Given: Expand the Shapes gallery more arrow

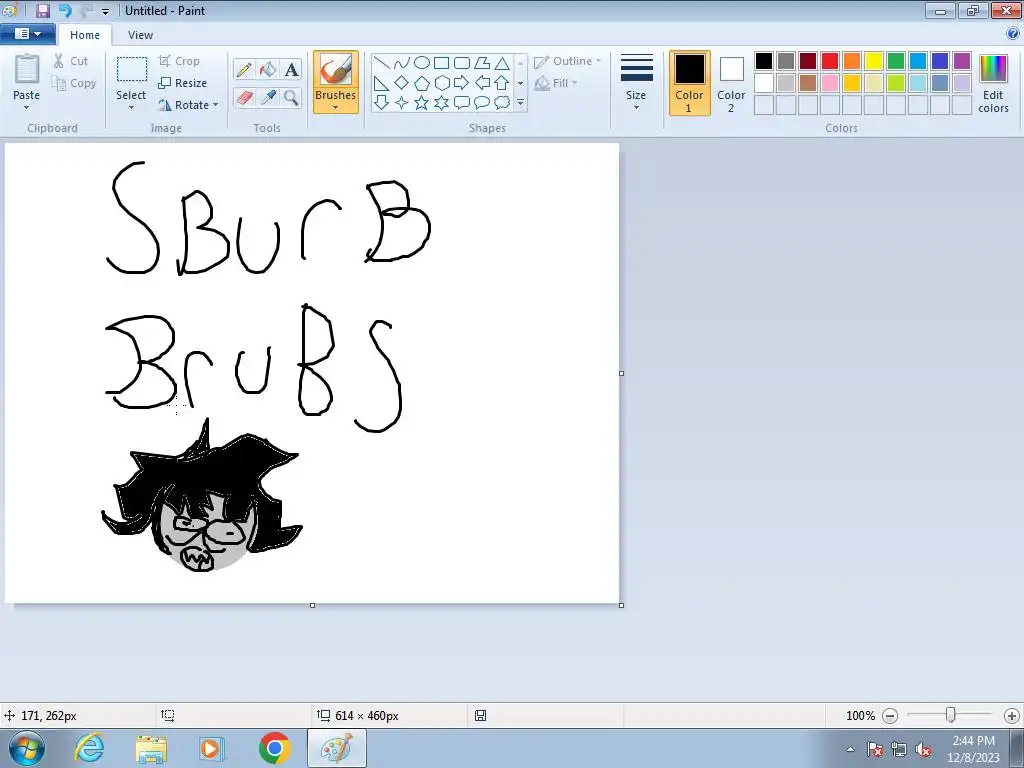Looking at the screenshot, I should pyautogui.click(x=520, y=103).
